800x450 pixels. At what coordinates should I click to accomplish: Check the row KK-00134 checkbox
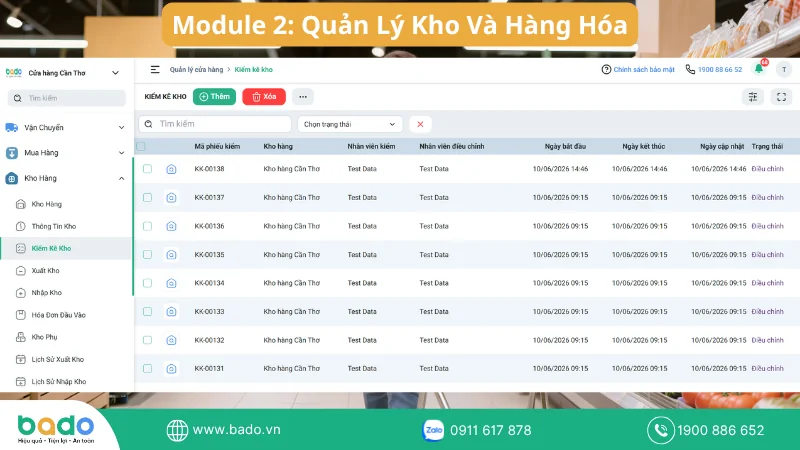[147, 283]
